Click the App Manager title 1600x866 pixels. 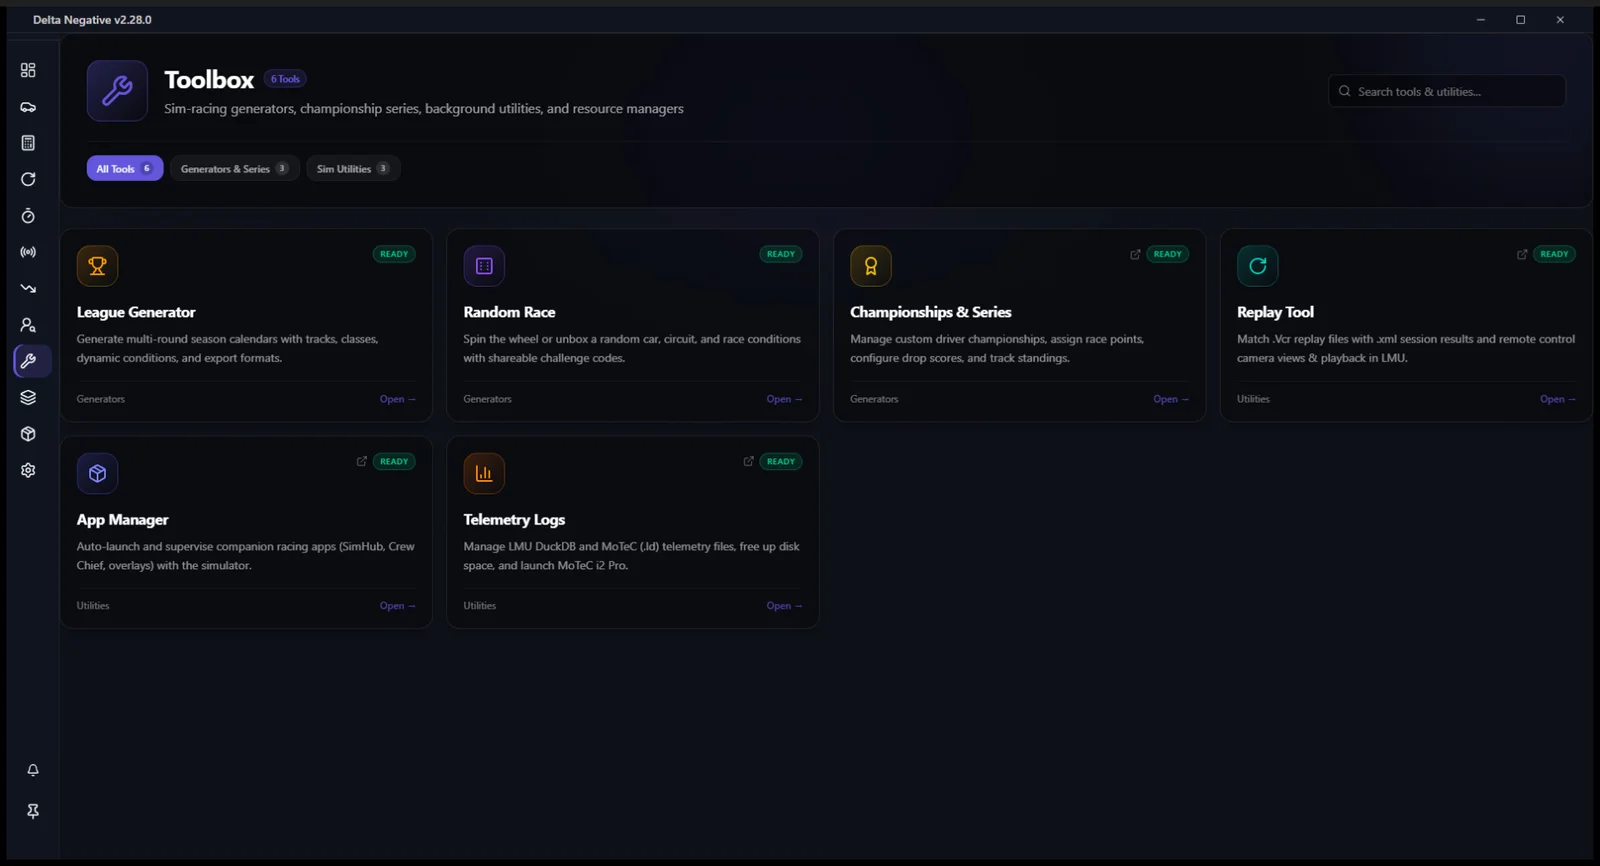(x=122, y=520)
